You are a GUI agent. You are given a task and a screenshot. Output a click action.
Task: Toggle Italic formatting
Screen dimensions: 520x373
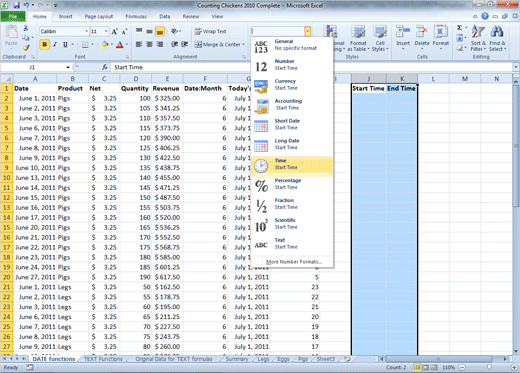click(55, 44)
